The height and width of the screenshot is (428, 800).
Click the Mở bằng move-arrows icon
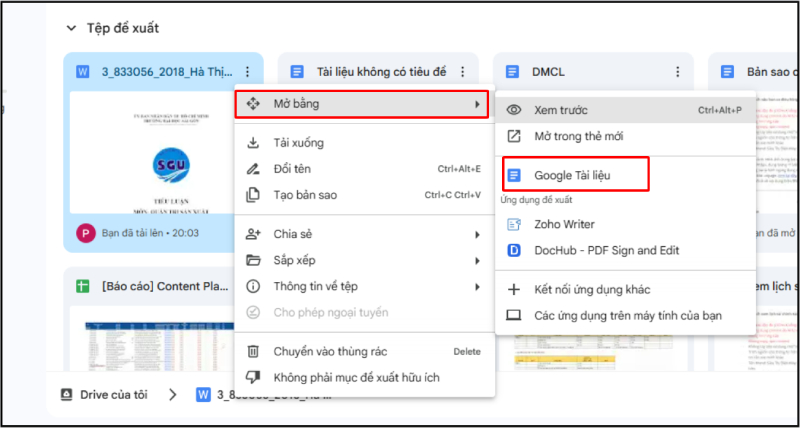coord(253,105)
